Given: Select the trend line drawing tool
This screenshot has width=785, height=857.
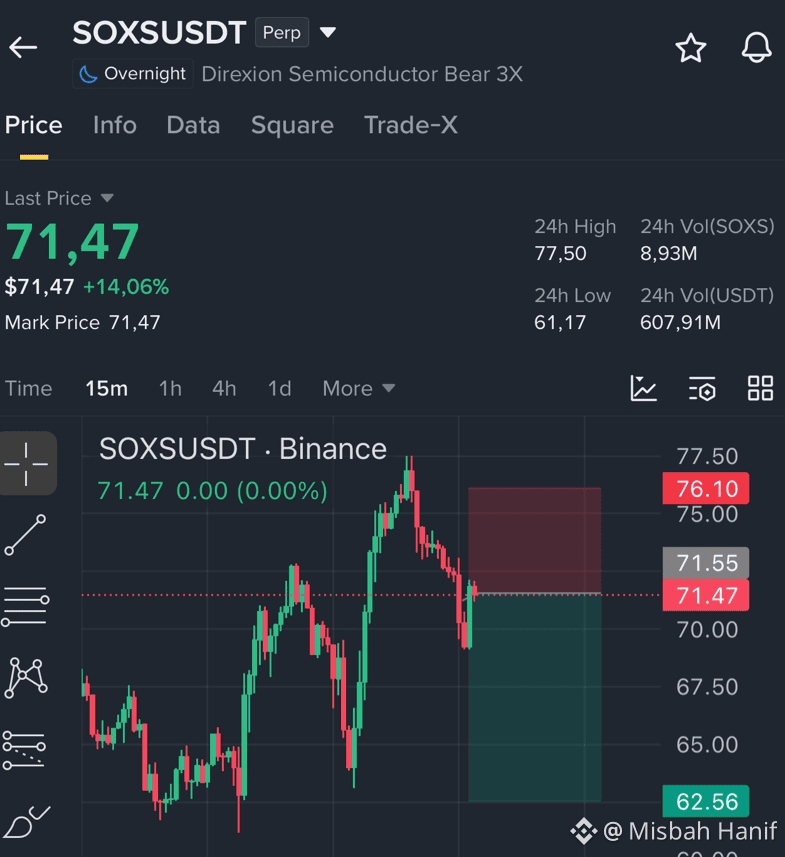Looking at the screenshot, I should pyautogui.click(x=25, y=535).
